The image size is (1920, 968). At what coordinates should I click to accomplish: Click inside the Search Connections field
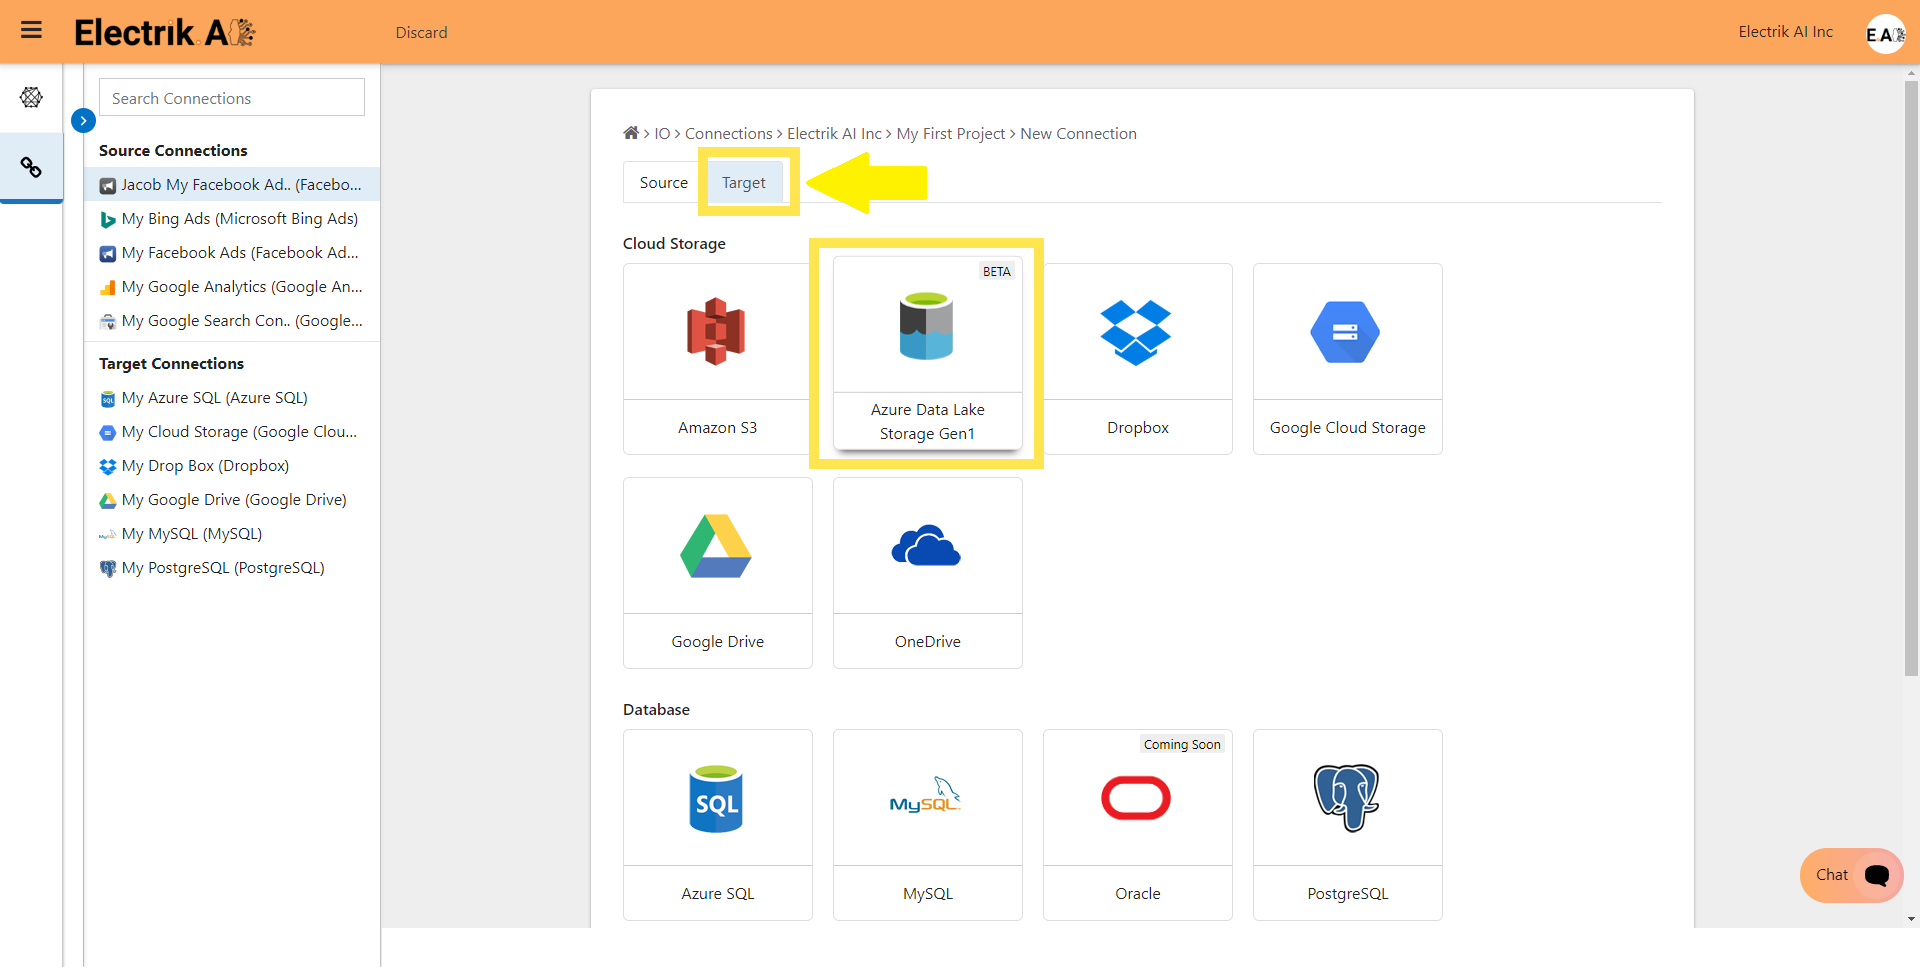coord(231,97)
